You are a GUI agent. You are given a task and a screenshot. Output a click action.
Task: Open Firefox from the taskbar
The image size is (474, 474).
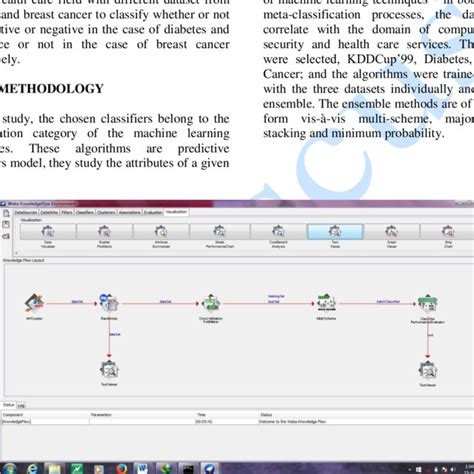coord(121,468)
